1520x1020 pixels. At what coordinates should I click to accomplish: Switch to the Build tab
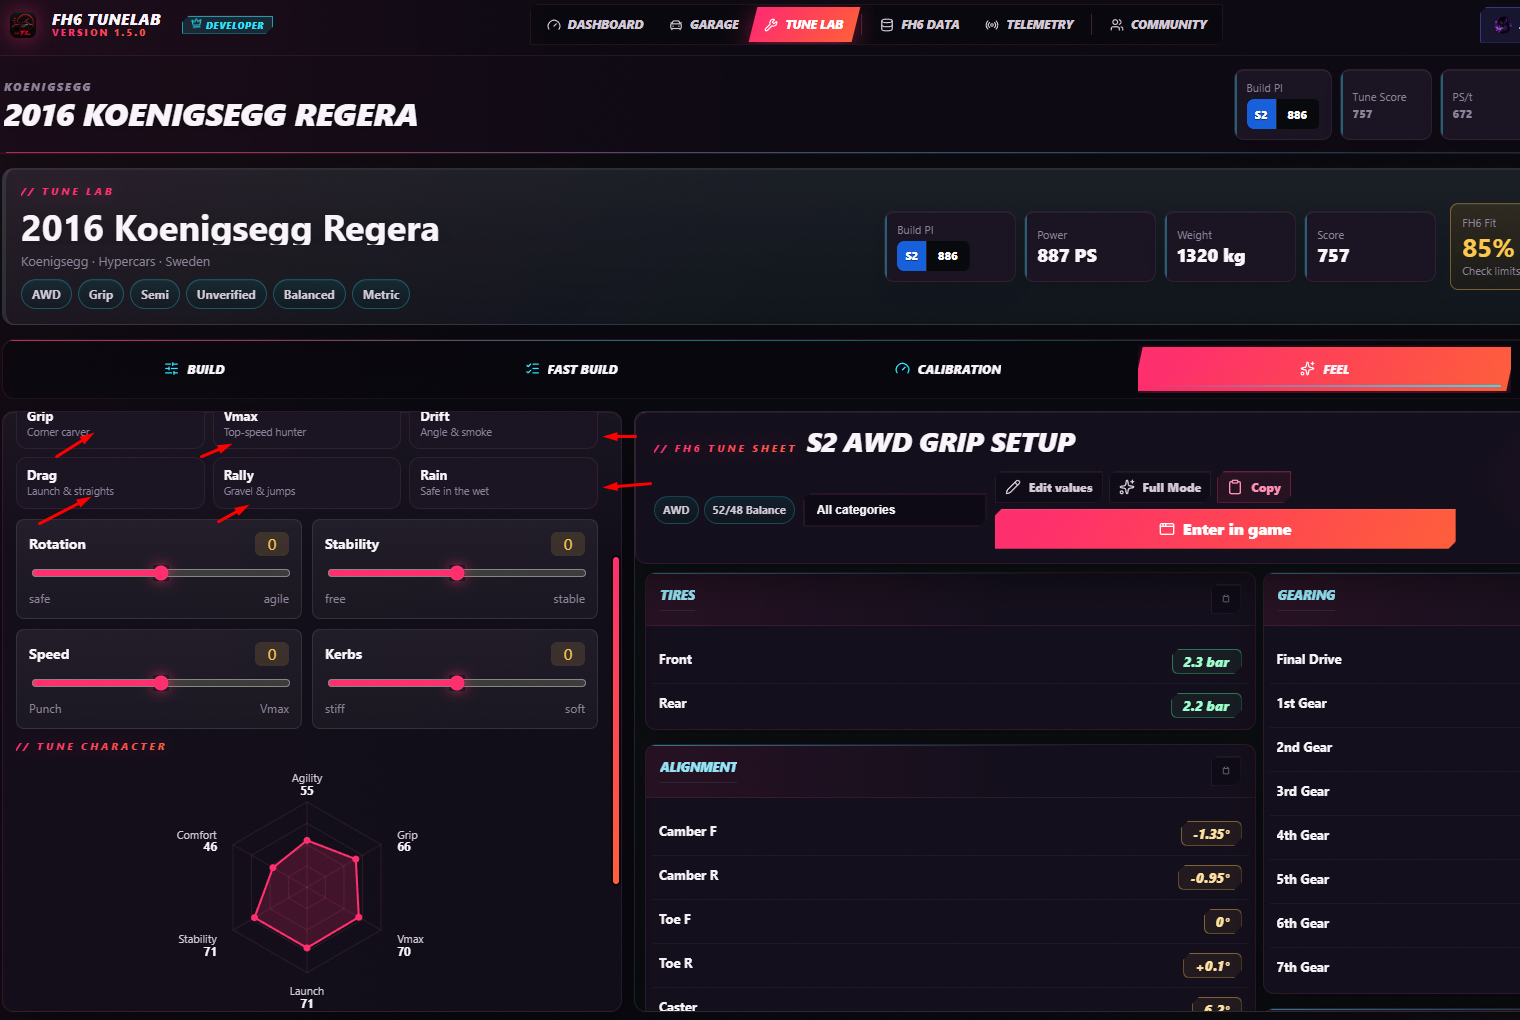point(195,369)
